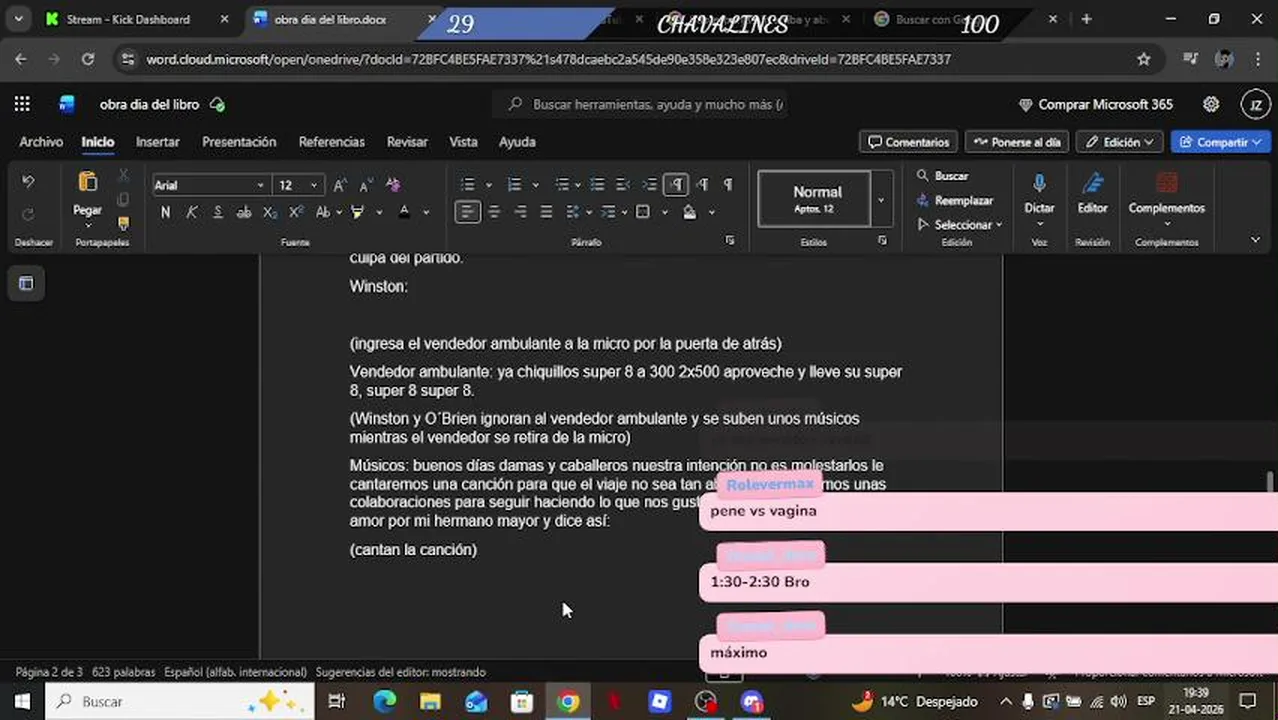Screen dimensions: 1278x720
Task: Apply the bulleted list icon
Action: coord(467,185)
